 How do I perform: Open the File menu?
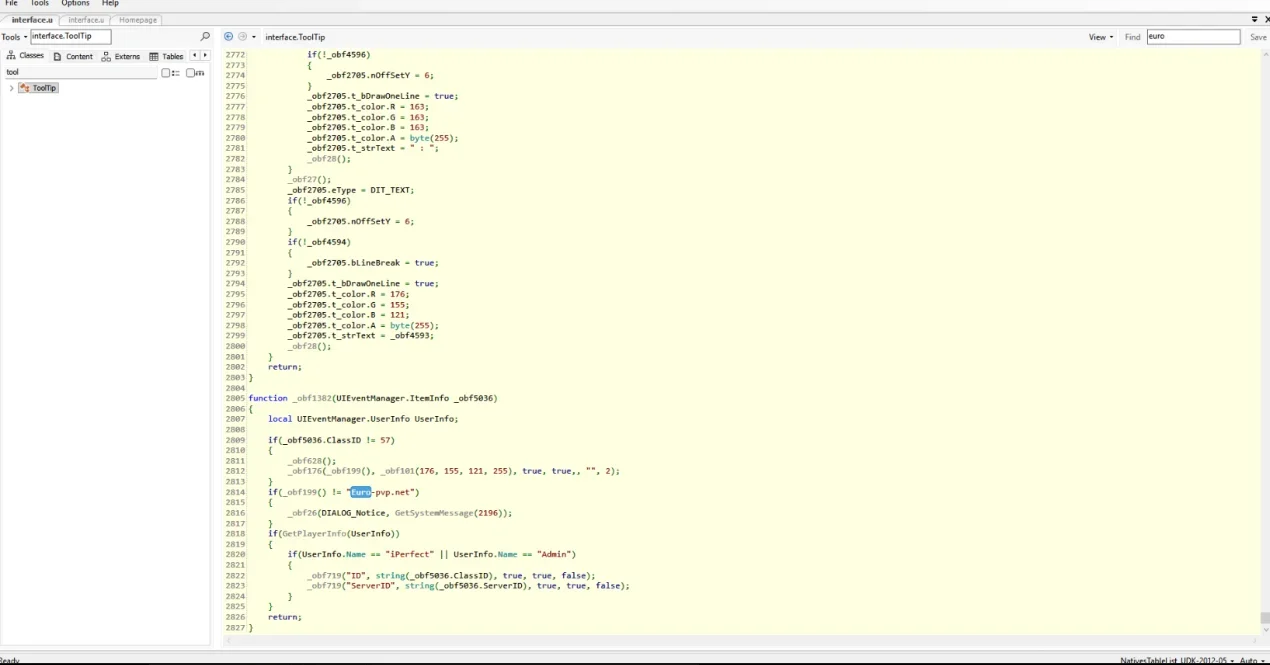[x=12, y=4]
